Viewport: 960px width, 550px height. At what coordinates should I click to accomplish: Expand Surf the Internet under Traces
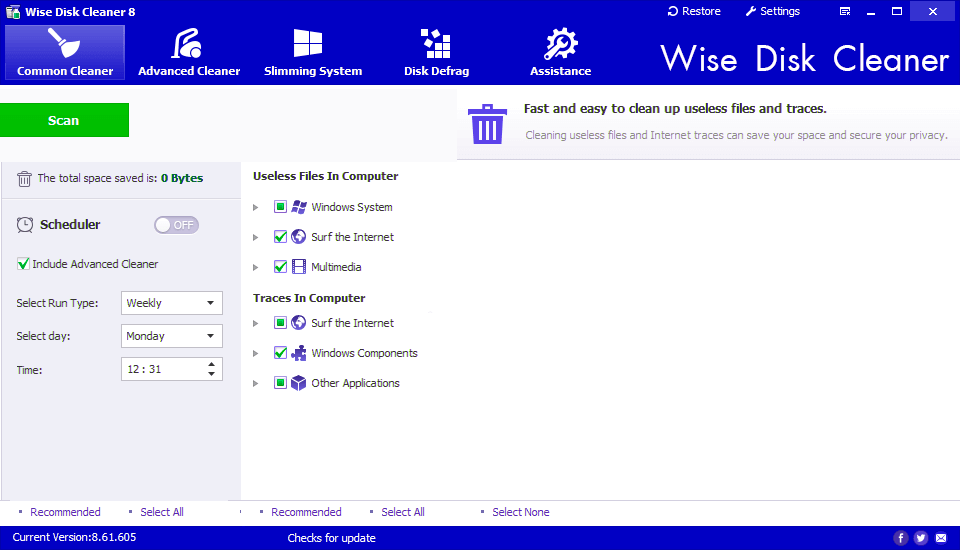256,323
